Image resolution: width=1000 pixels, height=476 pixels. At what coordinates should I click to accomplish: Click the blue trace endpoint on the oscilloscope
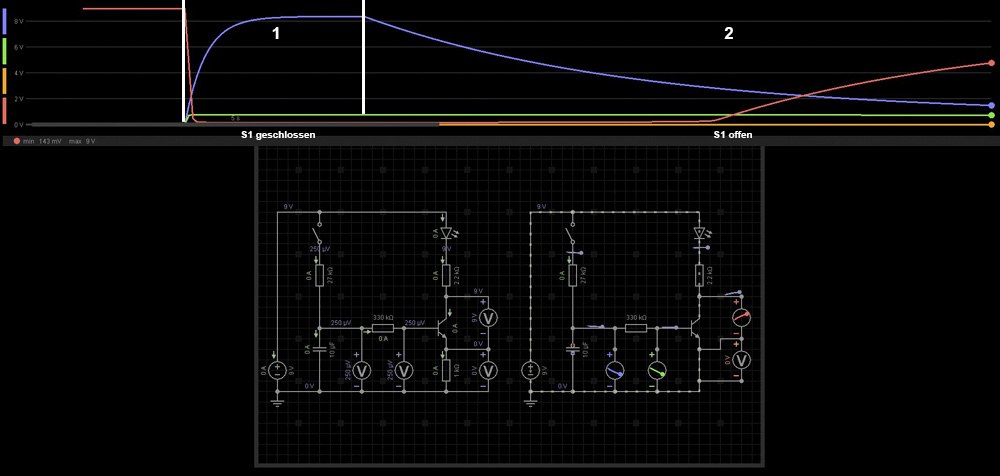click(x=990, y=105)
